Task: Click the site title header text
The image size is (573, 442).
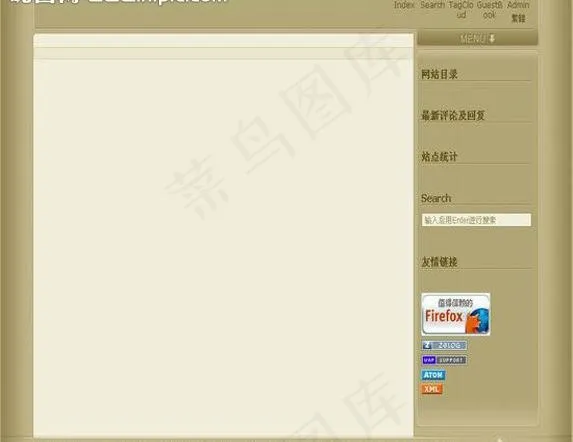Action: [x=119, y=1]
